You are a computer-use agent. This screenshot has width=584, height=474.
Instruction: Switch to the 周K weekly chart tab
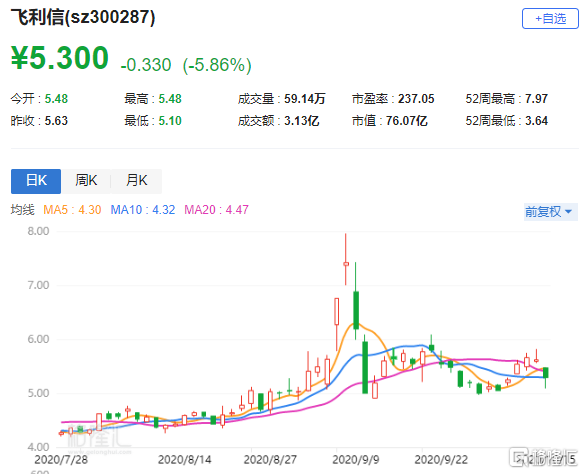[x=86, y=181]
